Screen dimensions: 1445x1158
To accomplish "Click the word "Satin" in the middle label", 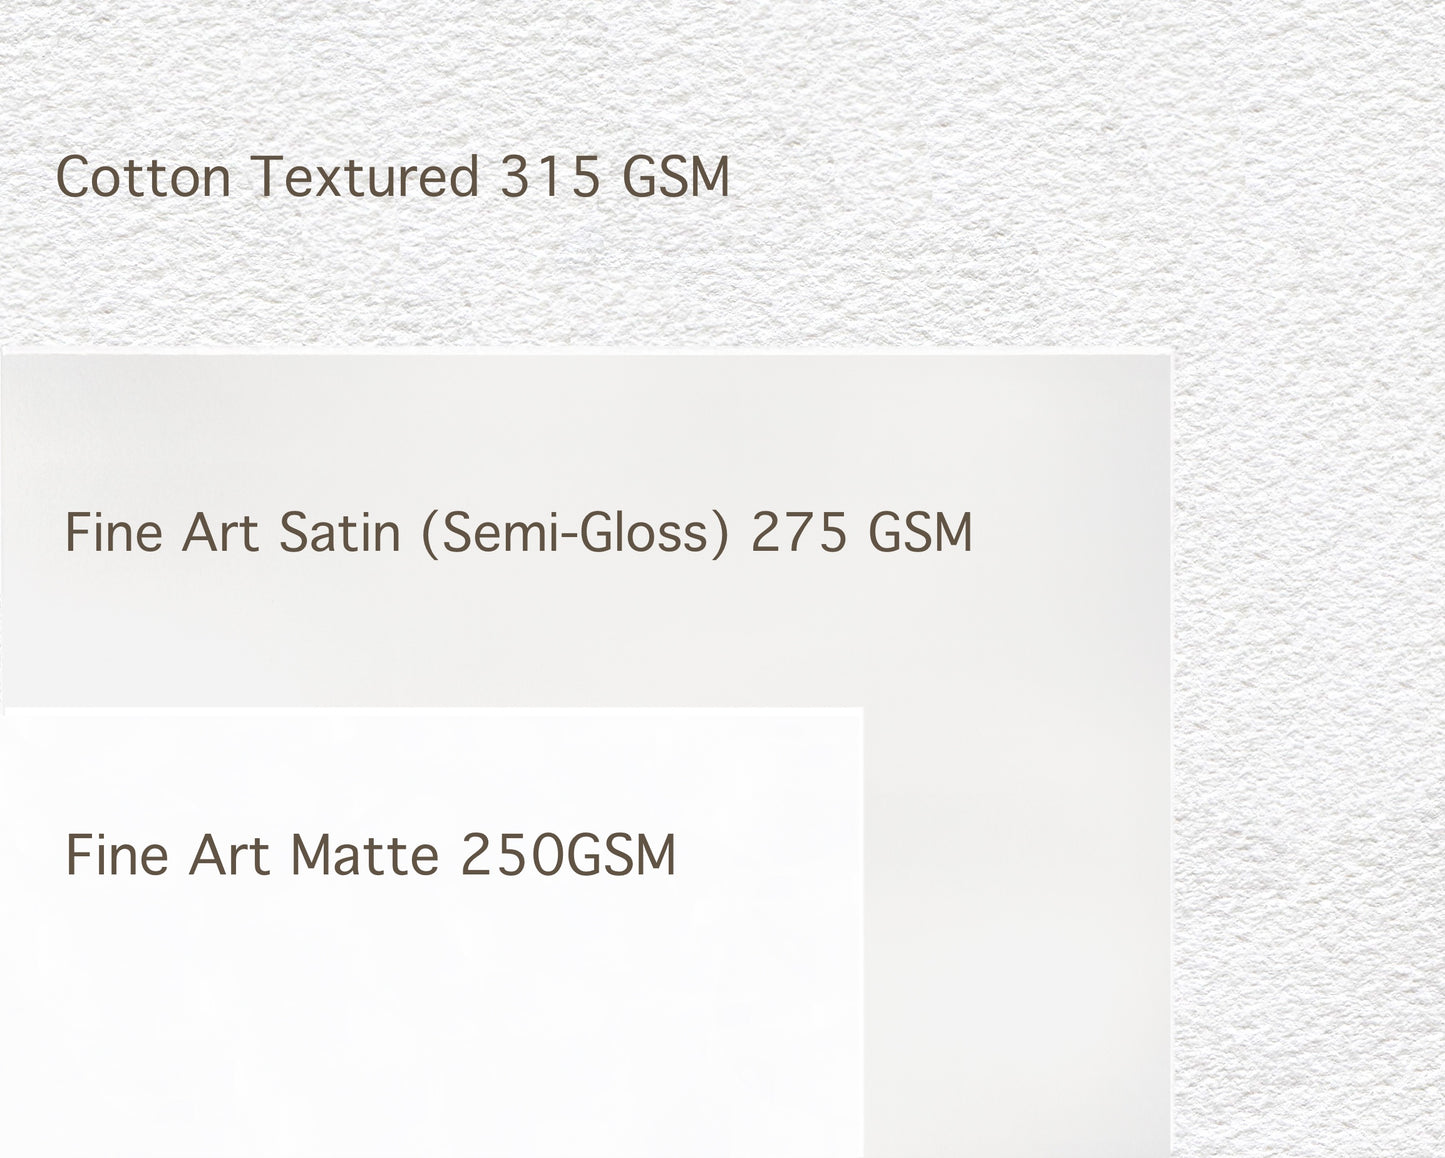I will click(x=339, y=532).
